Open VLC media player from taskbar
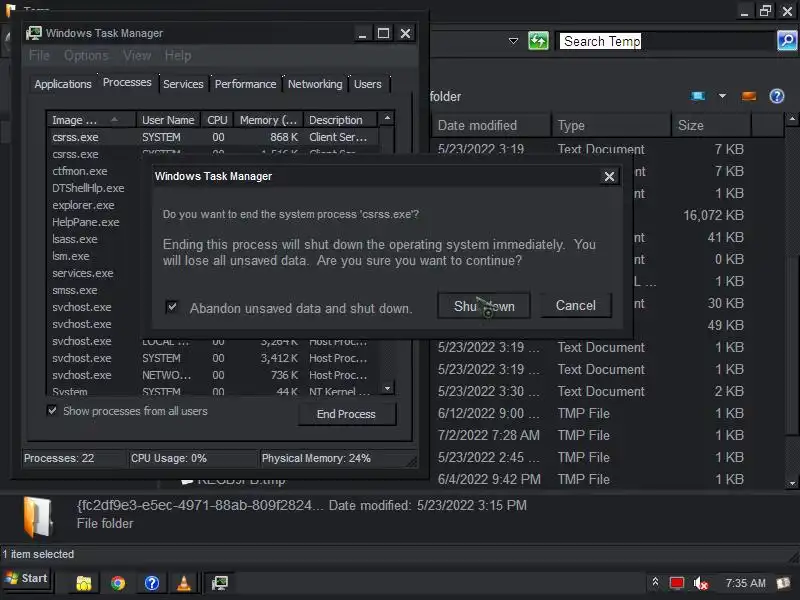This screenshot has width=800, height=600. pos(184,583)
